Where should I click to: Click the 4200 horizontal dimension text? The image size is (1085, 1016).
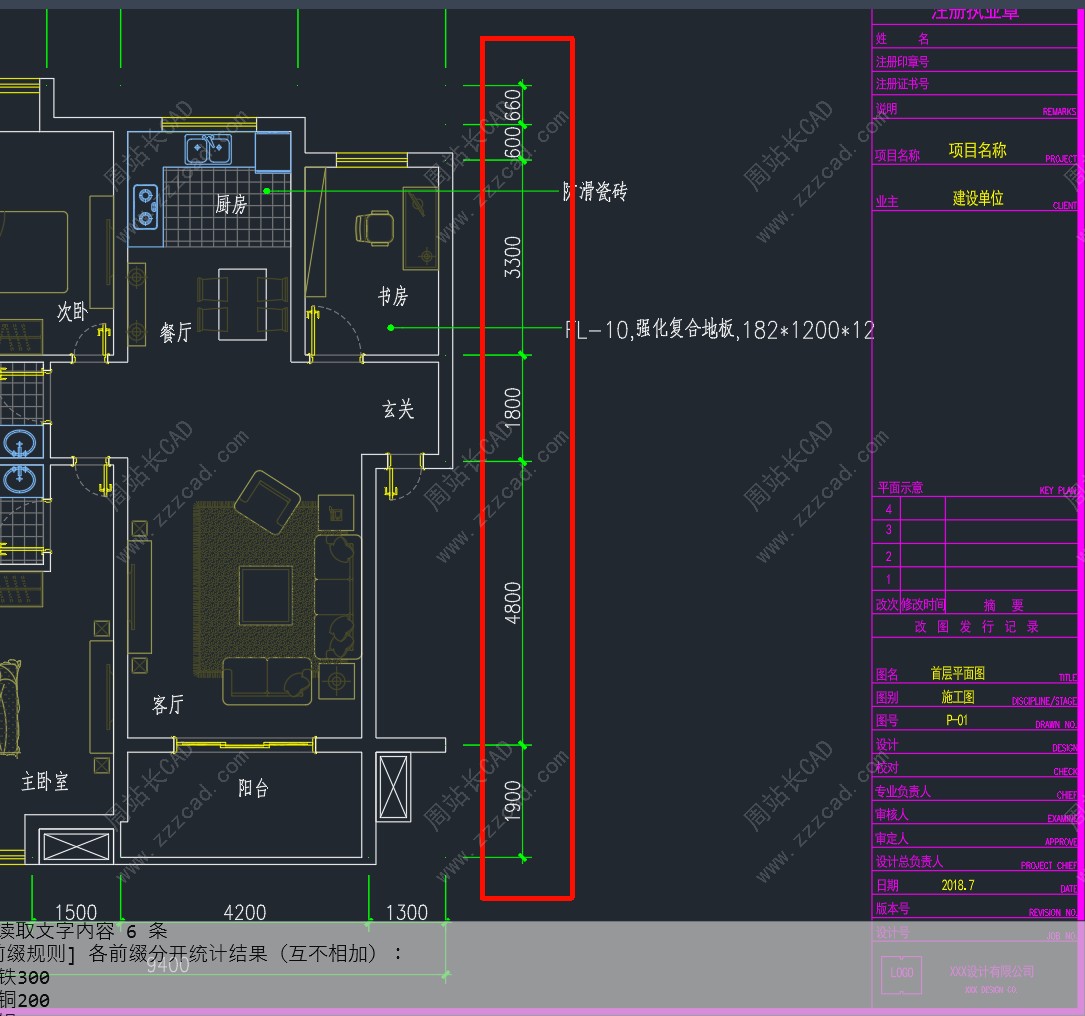(245, 912)
